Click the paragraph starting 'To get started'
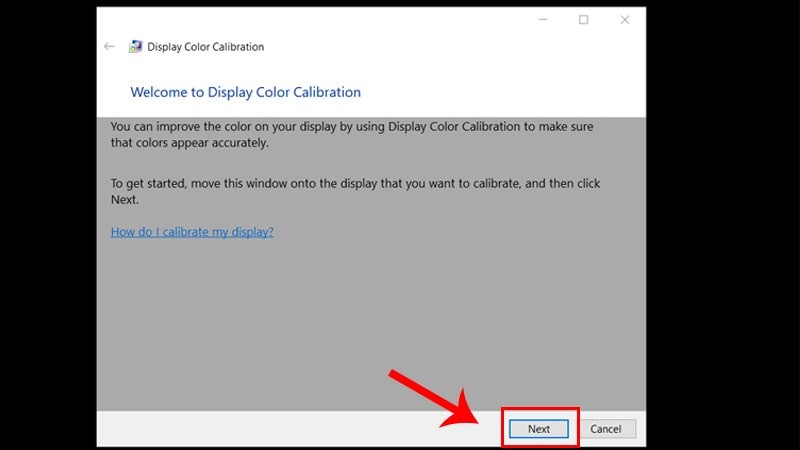Screen dimensions: 800x450 [356, 191]
